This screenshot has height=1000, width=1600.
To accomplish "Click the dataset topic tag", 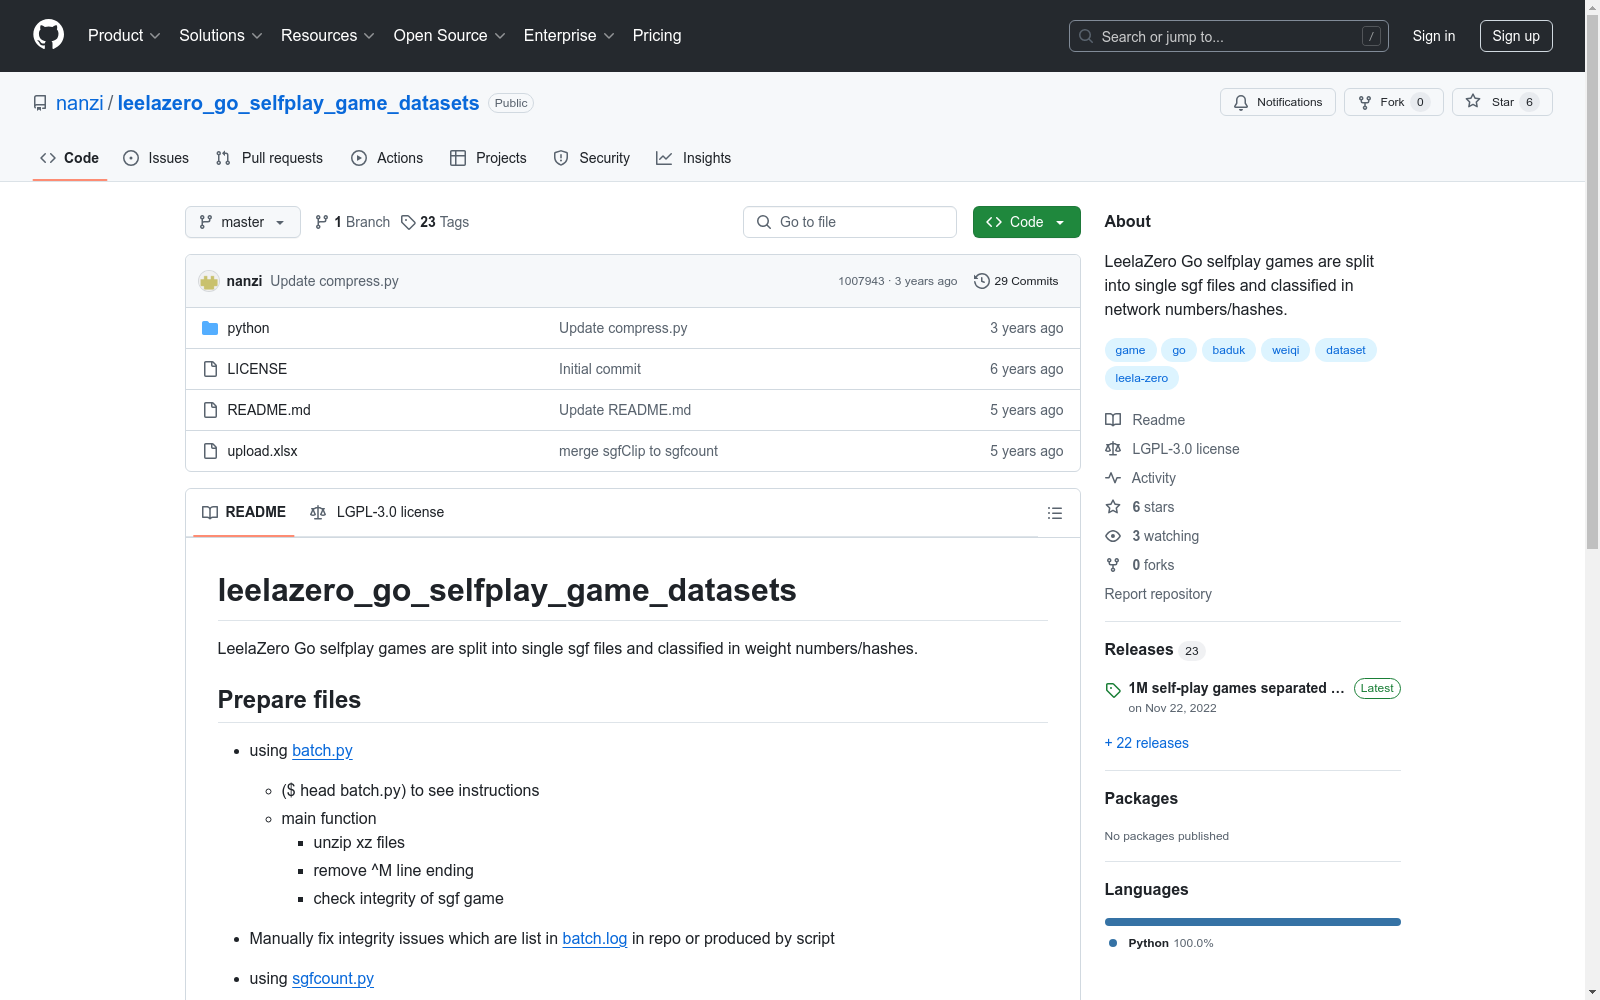I will tap(1346, 350).
